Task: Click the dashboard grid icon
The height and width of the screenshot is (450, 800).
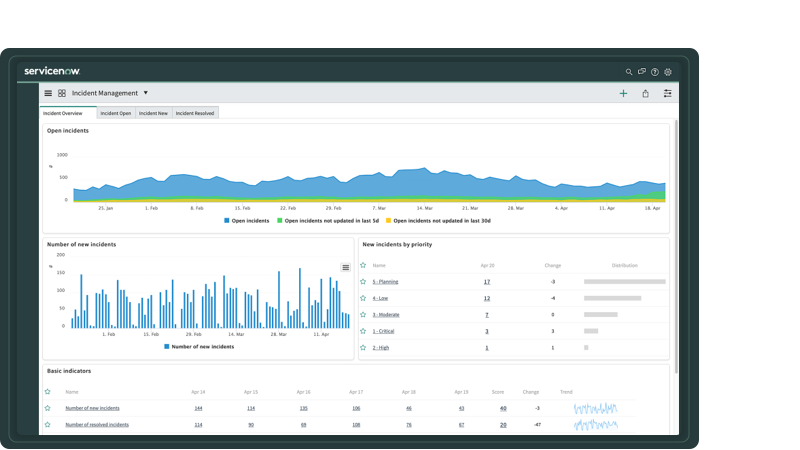Action: click(62, 93)
